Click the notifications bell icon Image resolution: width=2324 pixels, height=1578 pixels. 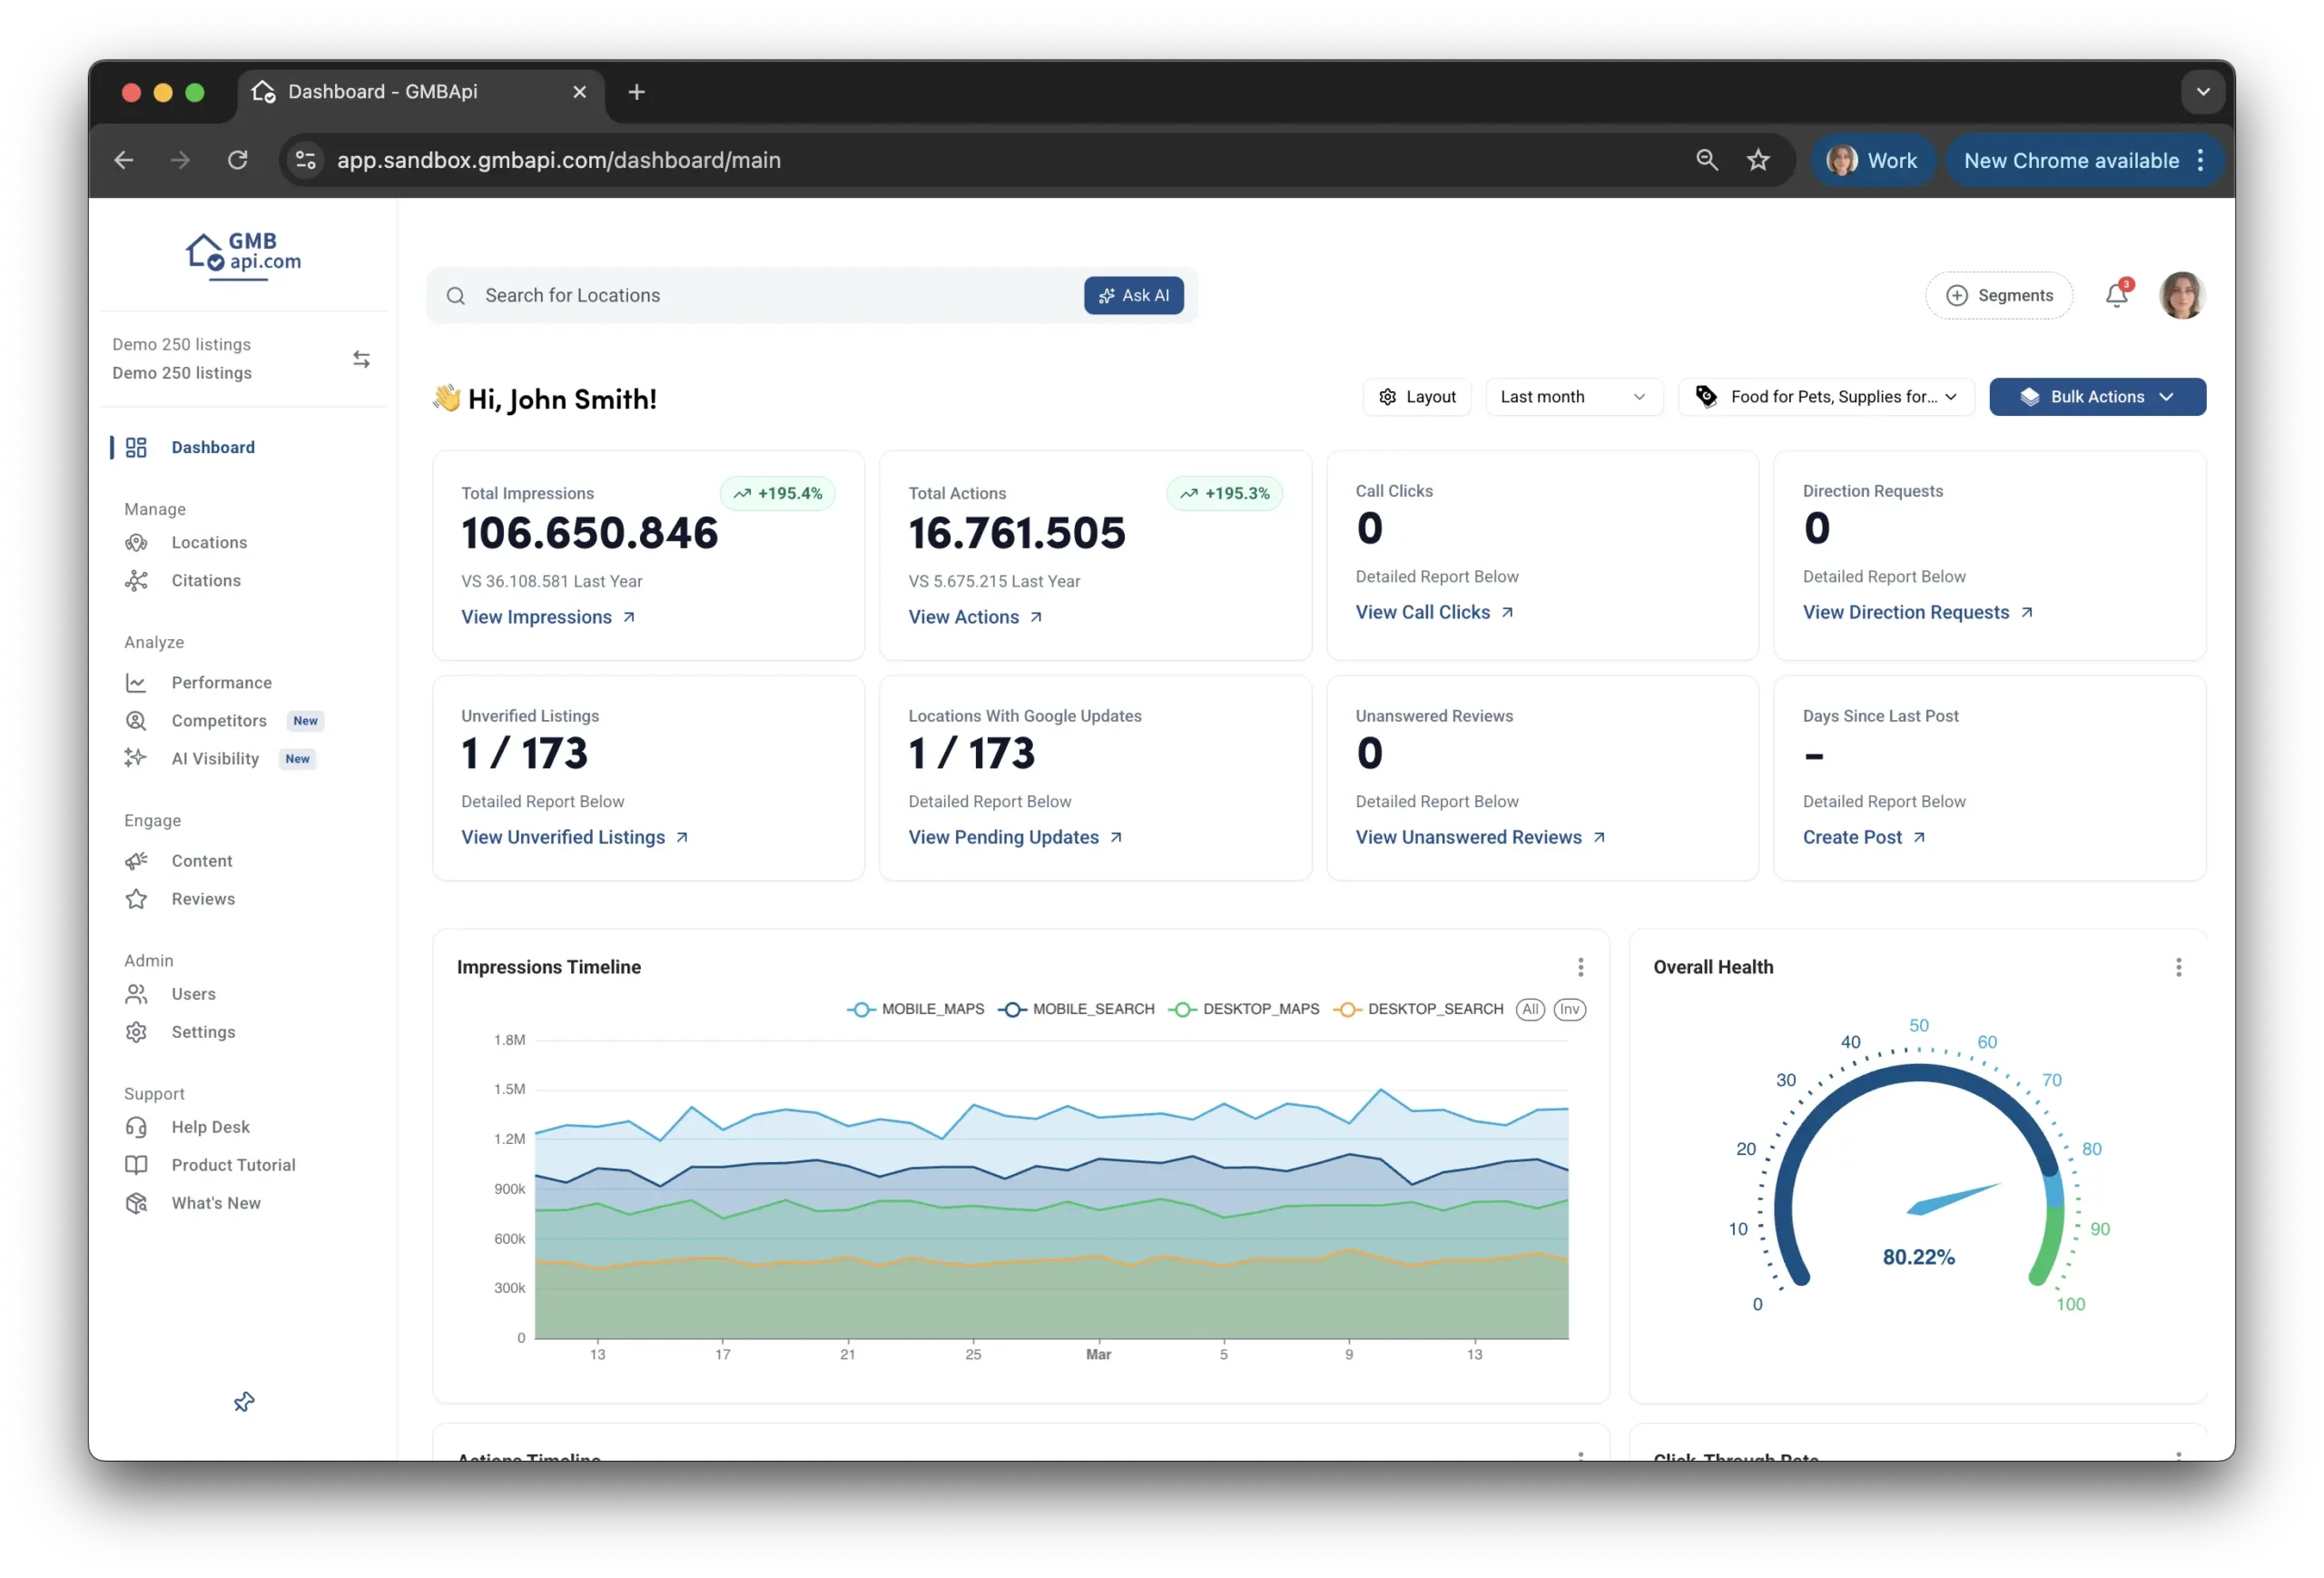pos(2116,295)
